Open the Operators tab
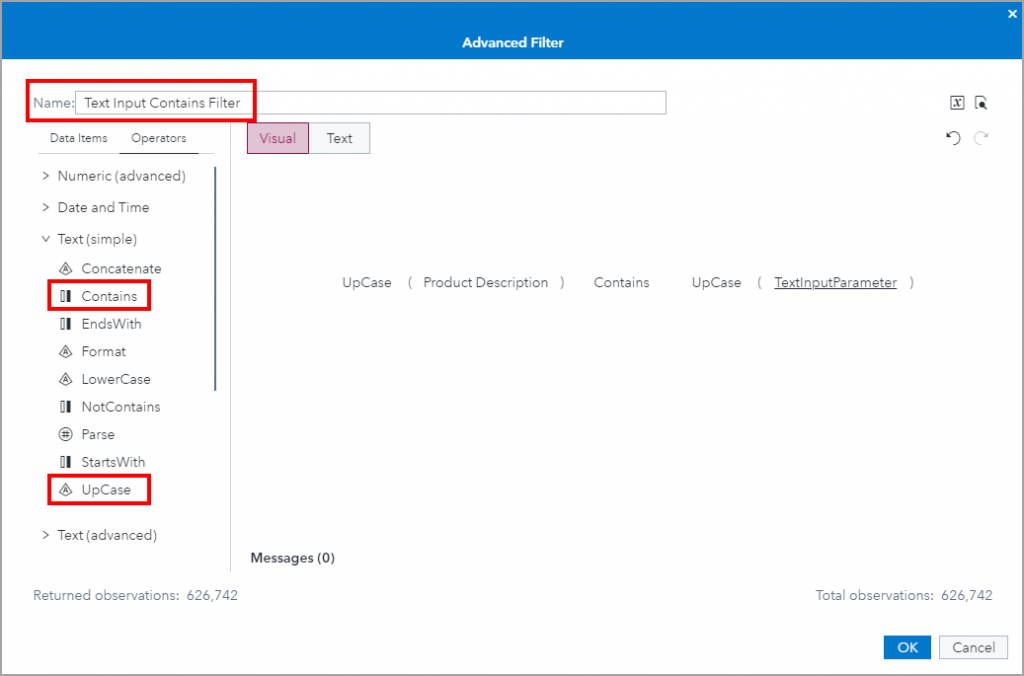Viewport: 1024px width, 676px height. pos(157,138)
